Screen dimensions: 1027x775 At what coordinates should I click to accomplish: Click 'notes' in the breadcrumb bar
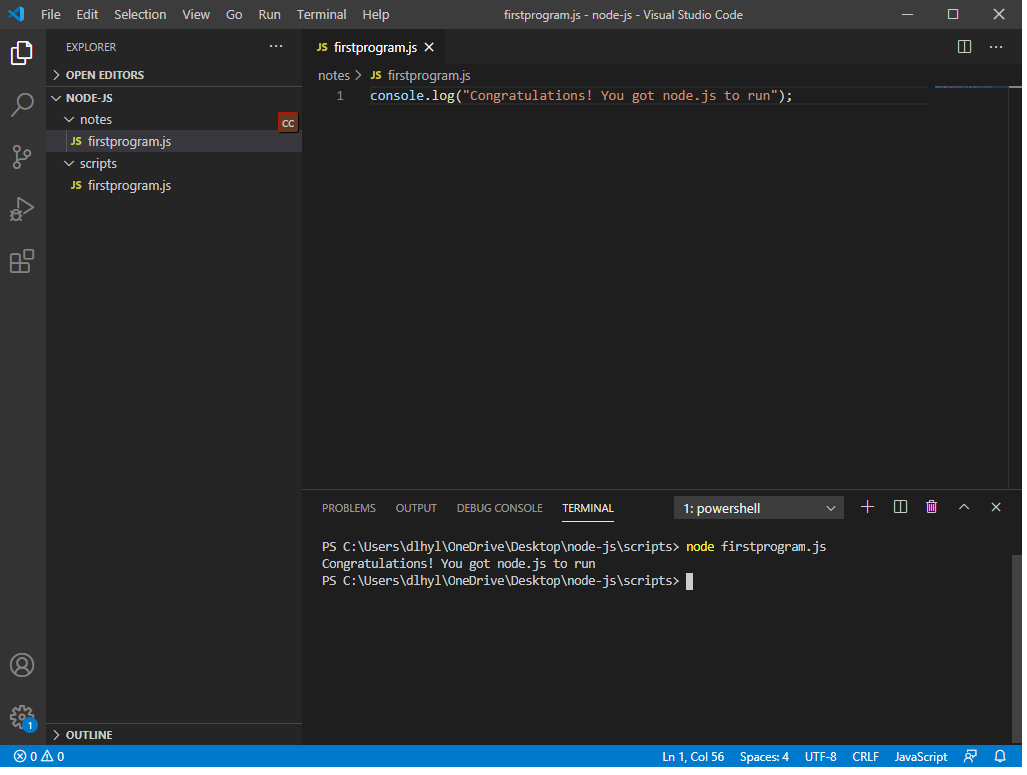pyautogui.click(x=333, y=75)
